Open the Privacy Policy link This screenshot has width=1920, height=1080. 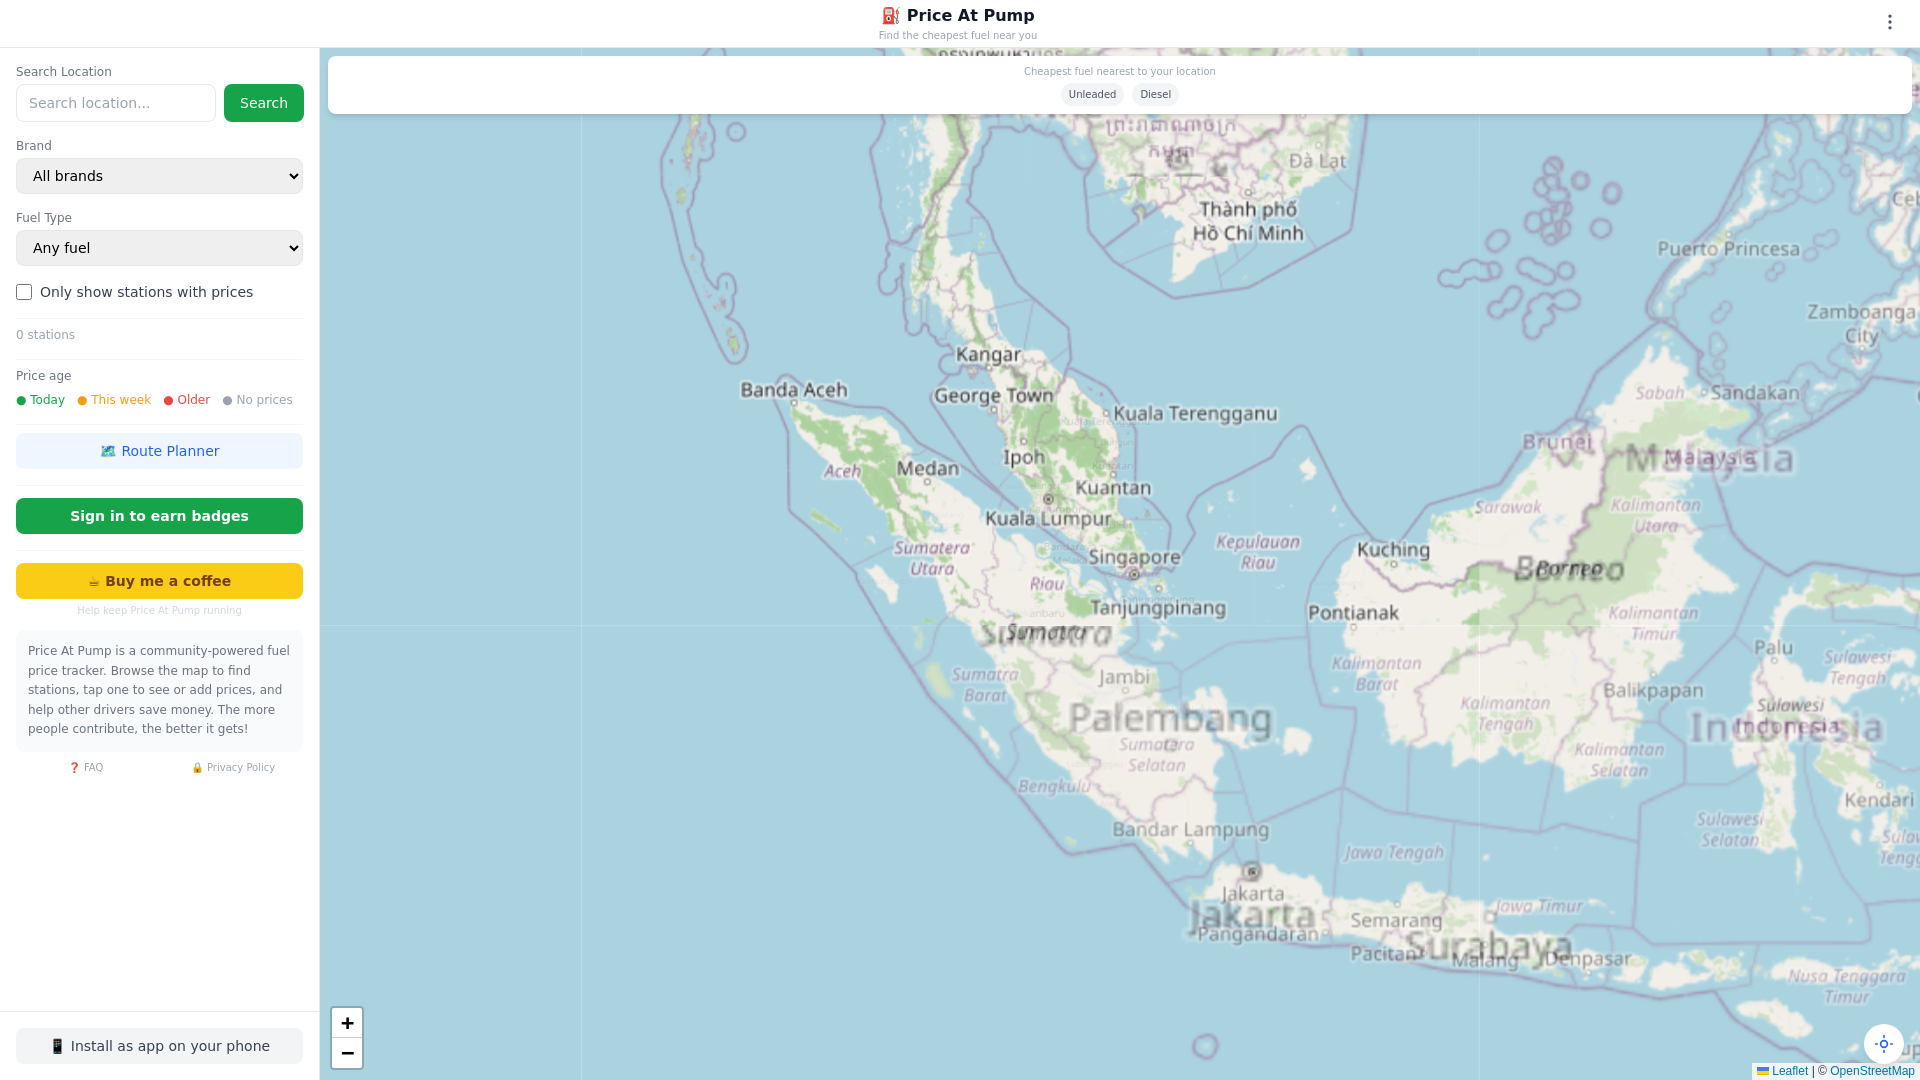[233, 768]
